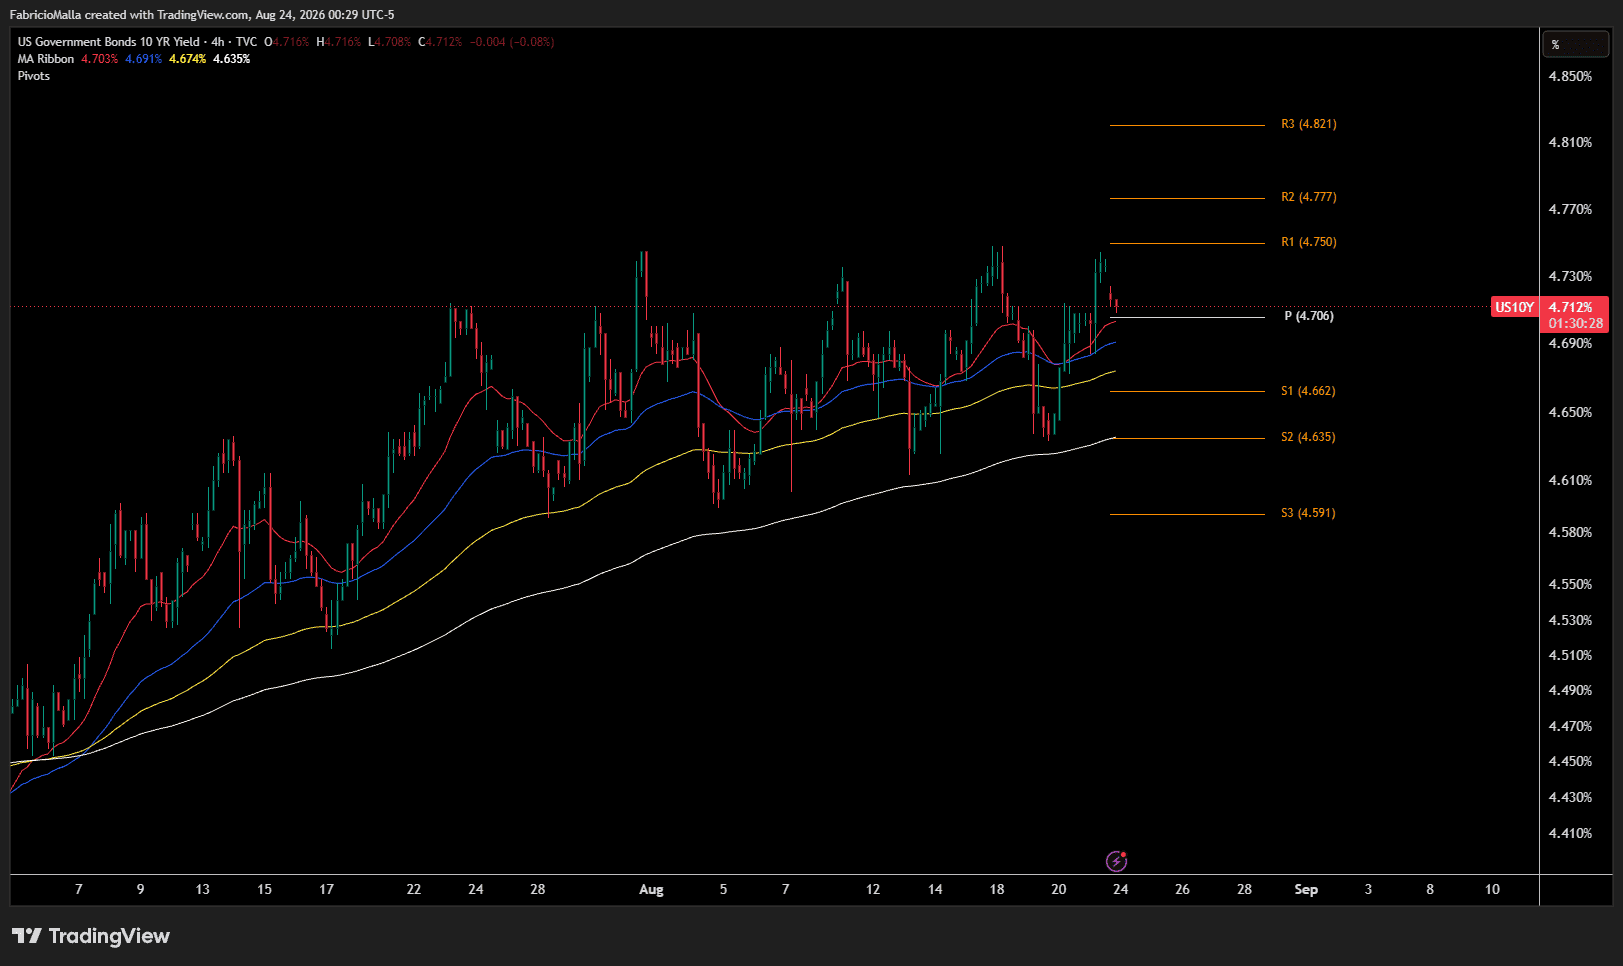This screenshot has width=1623, height=966.
Task: Click the open value 4.716% after O
Action: click(291, 42)
